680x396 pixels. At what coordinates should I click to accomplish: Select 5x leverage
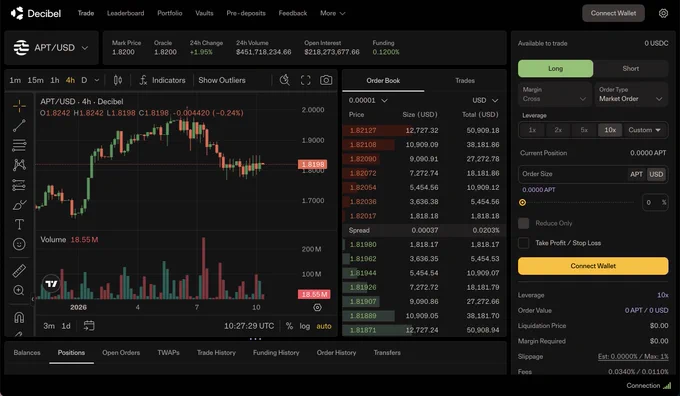click(584, 130)
